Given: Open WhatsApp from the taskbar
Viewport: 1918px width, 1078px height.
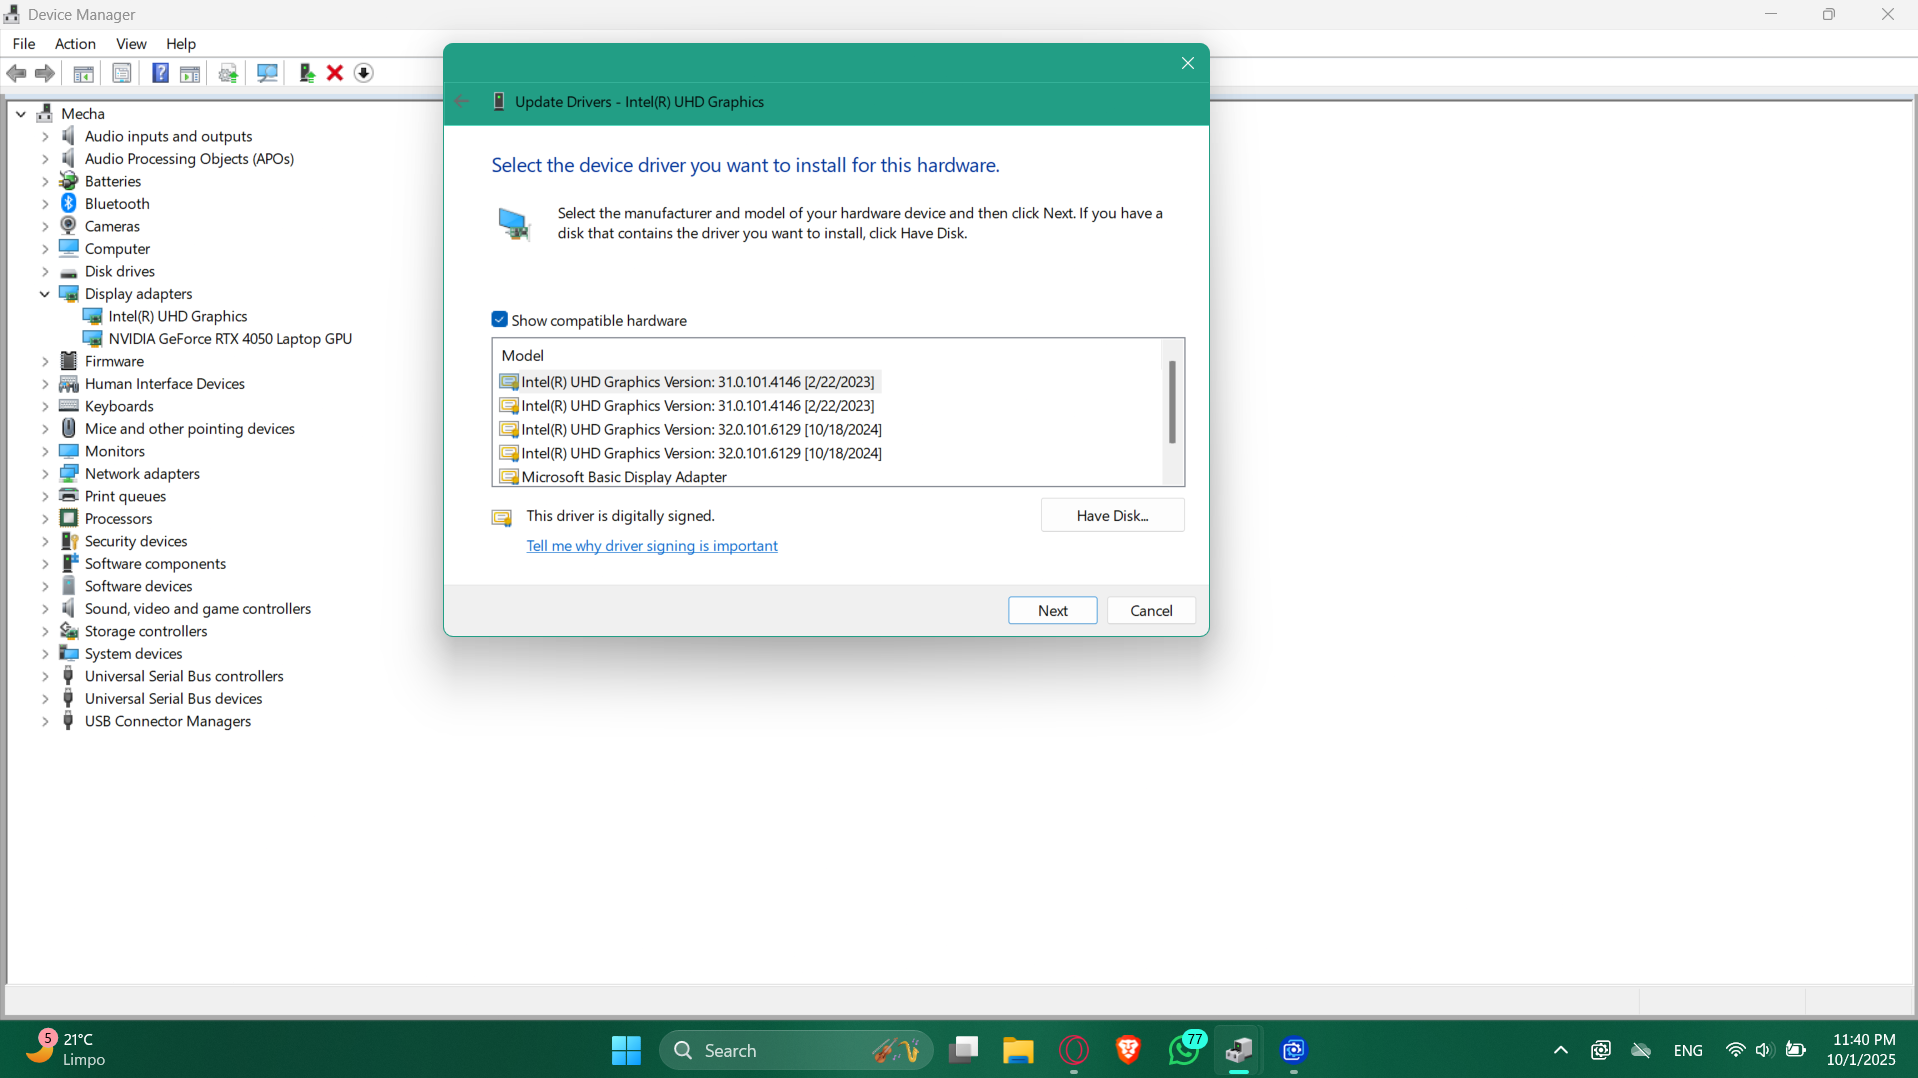Looking at the screenshot, I should pyautogui.click(x=1184, y=1050).
